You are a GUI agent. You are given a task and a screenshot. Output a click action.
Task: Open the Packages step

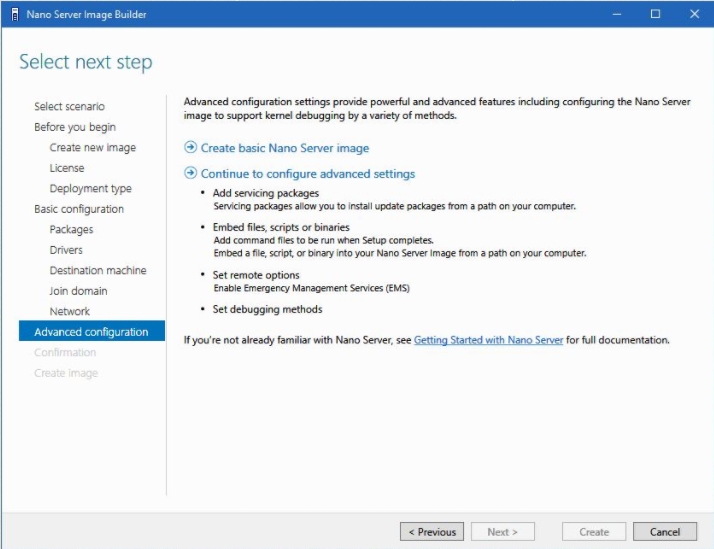pos(71,229)
